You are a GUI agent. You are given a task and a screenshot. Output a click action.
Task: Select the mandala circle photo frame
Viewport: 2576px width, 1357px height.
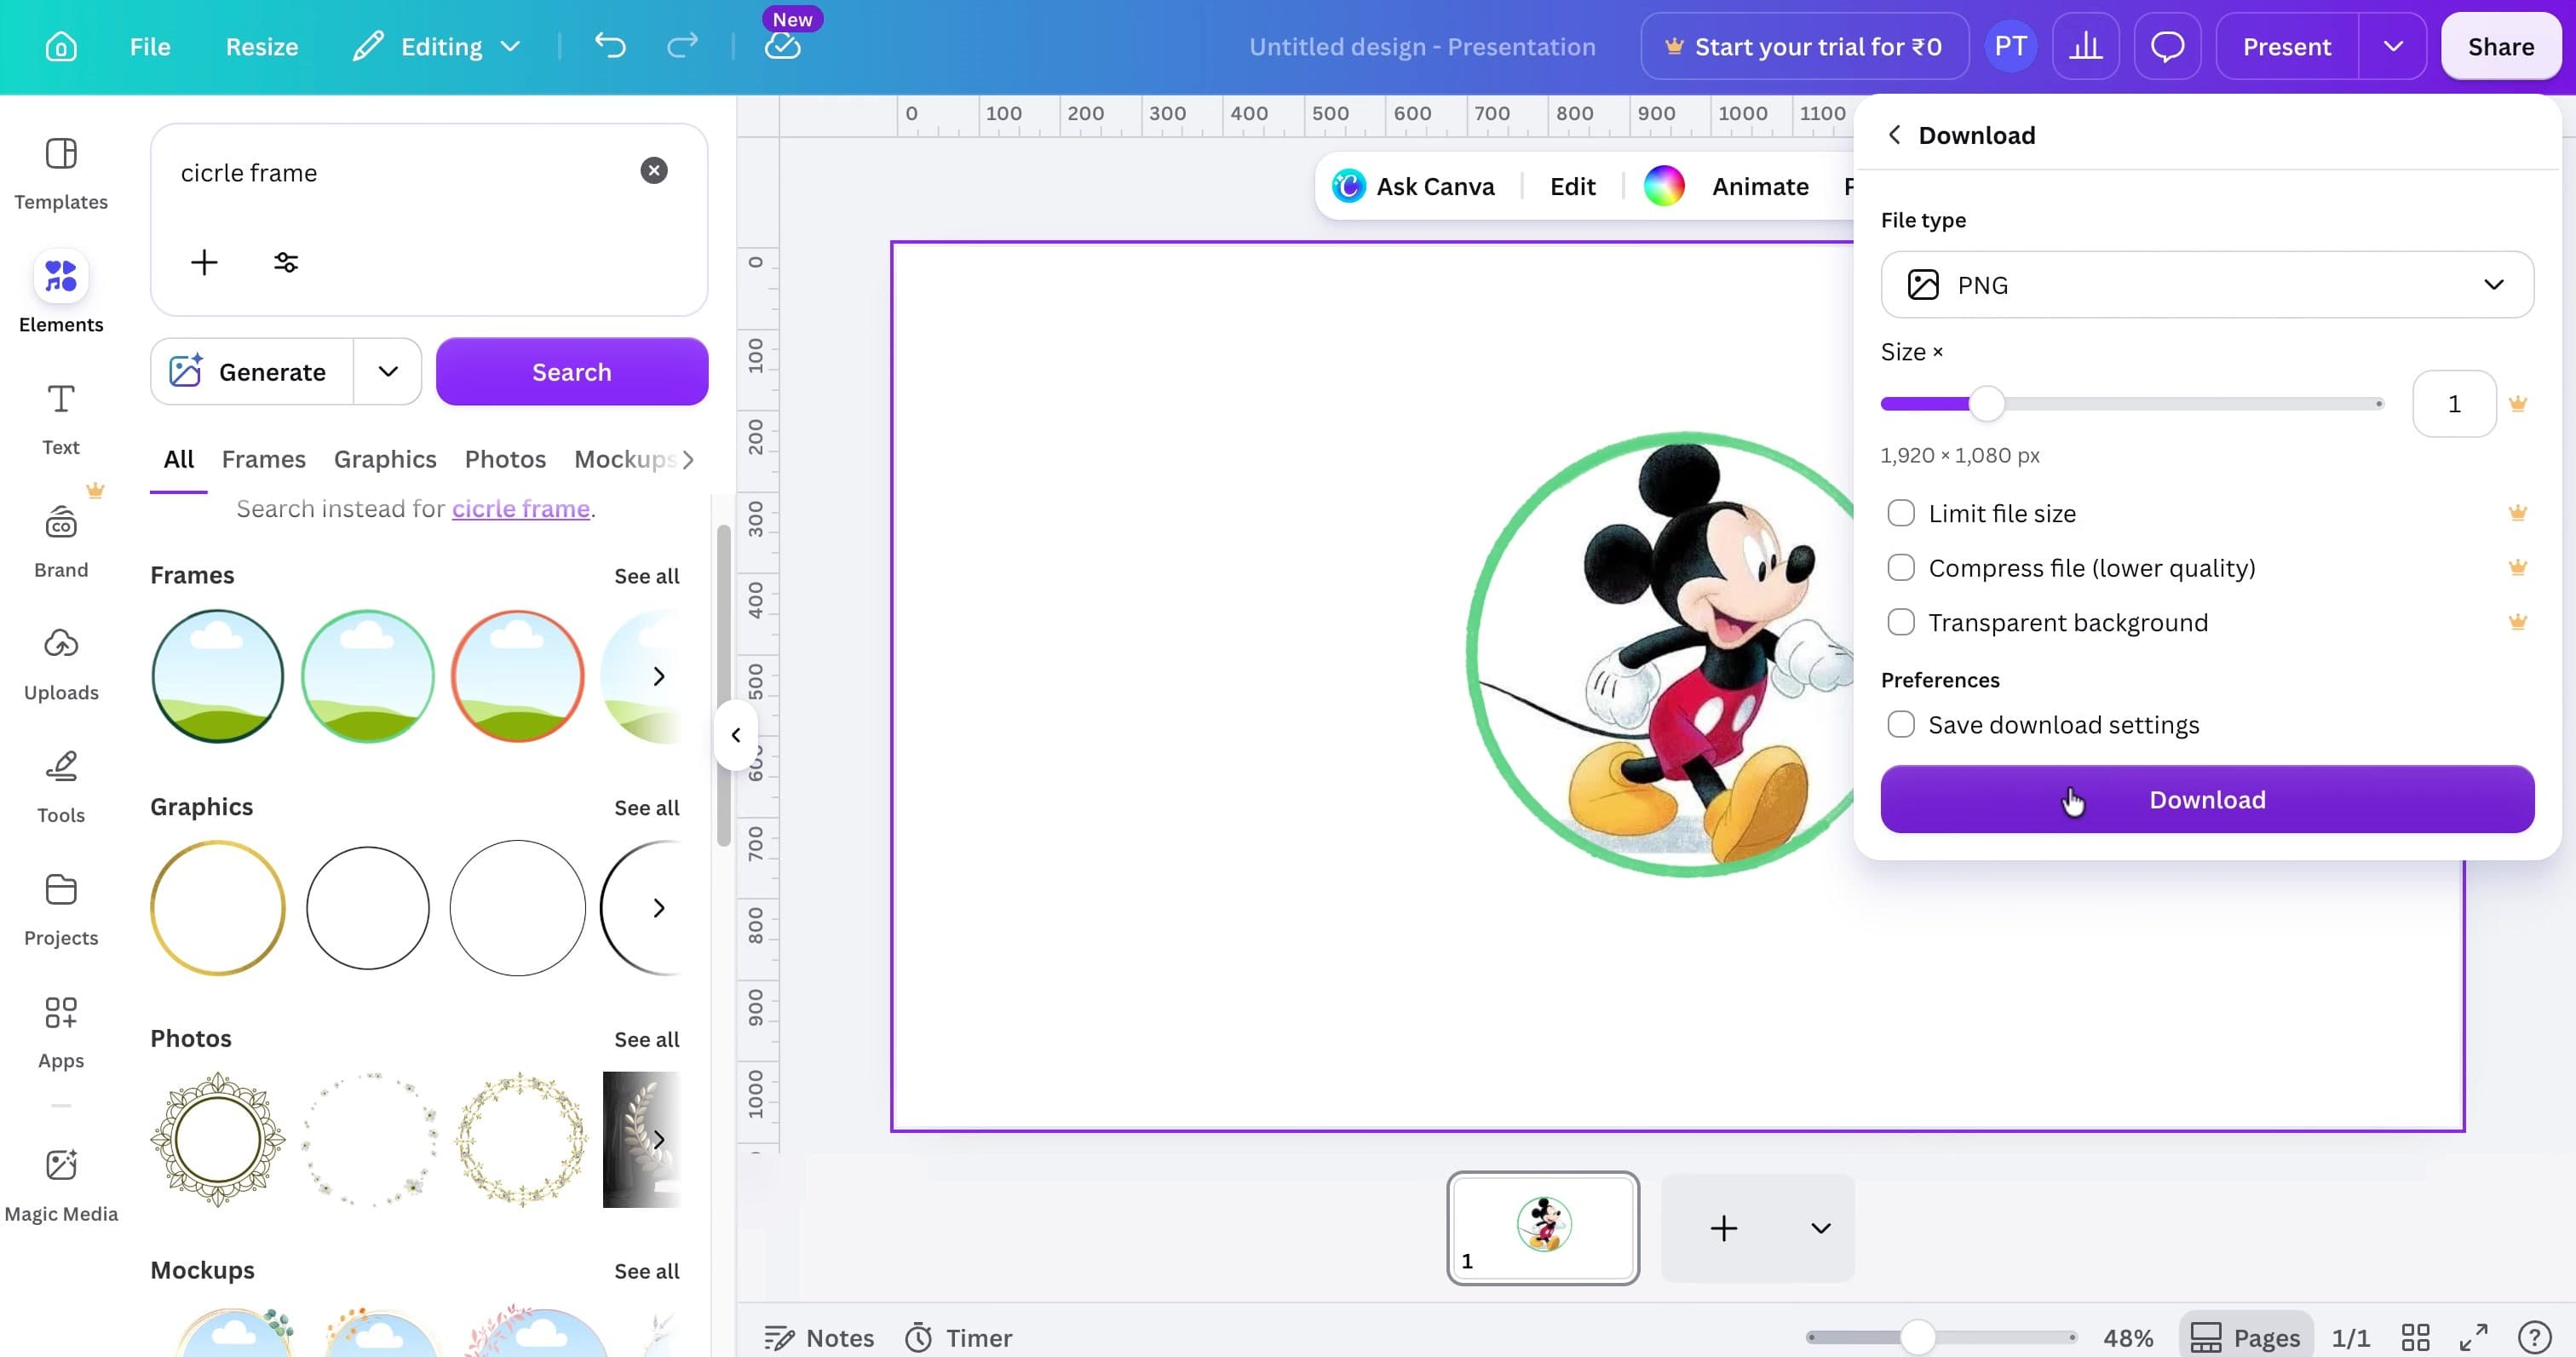click(x=218, y=1140)
